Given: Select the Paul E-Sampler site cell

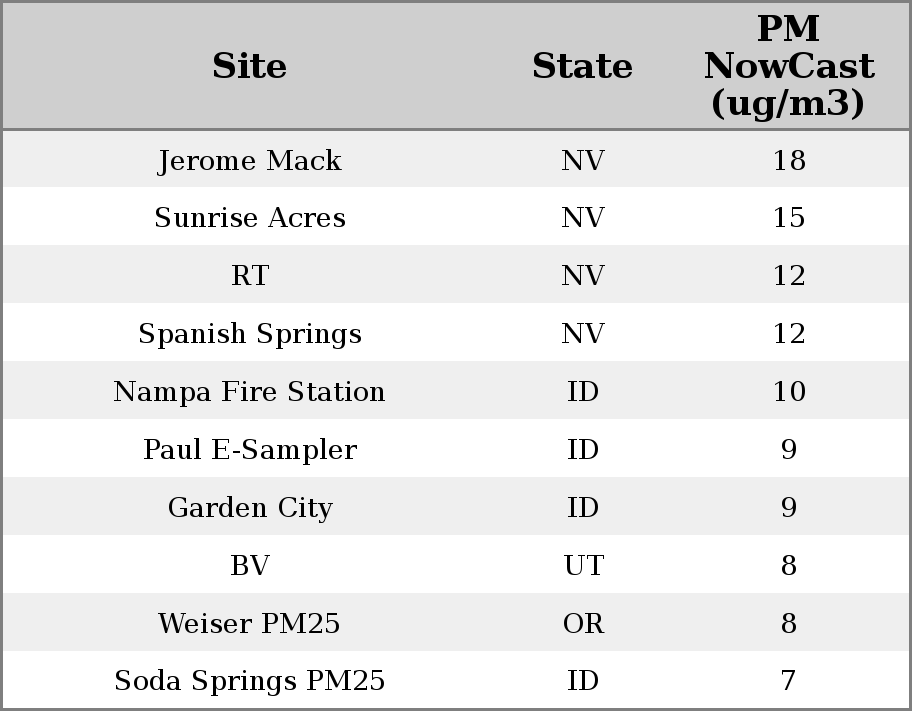Looking at the screenshot, I should coord(249,450).
